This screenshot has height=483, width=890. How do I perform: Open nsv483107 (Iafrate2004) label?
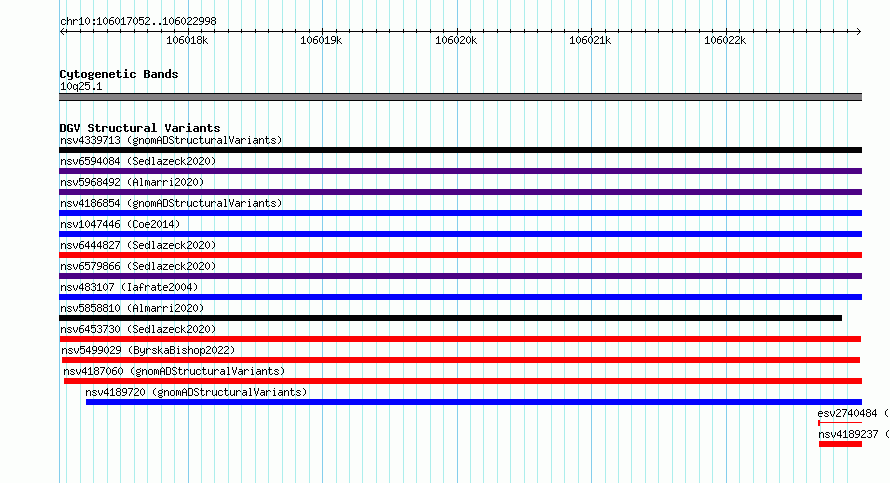[129, 287]
